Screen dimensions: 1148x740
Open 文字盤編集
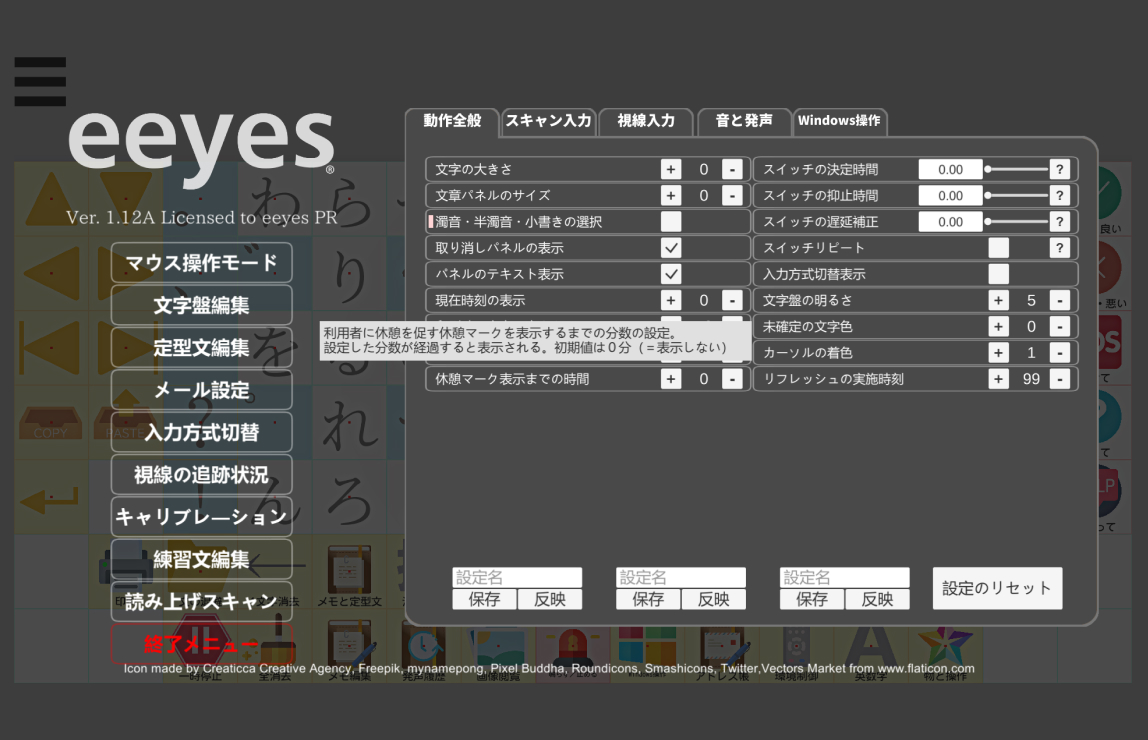point(201,305)
